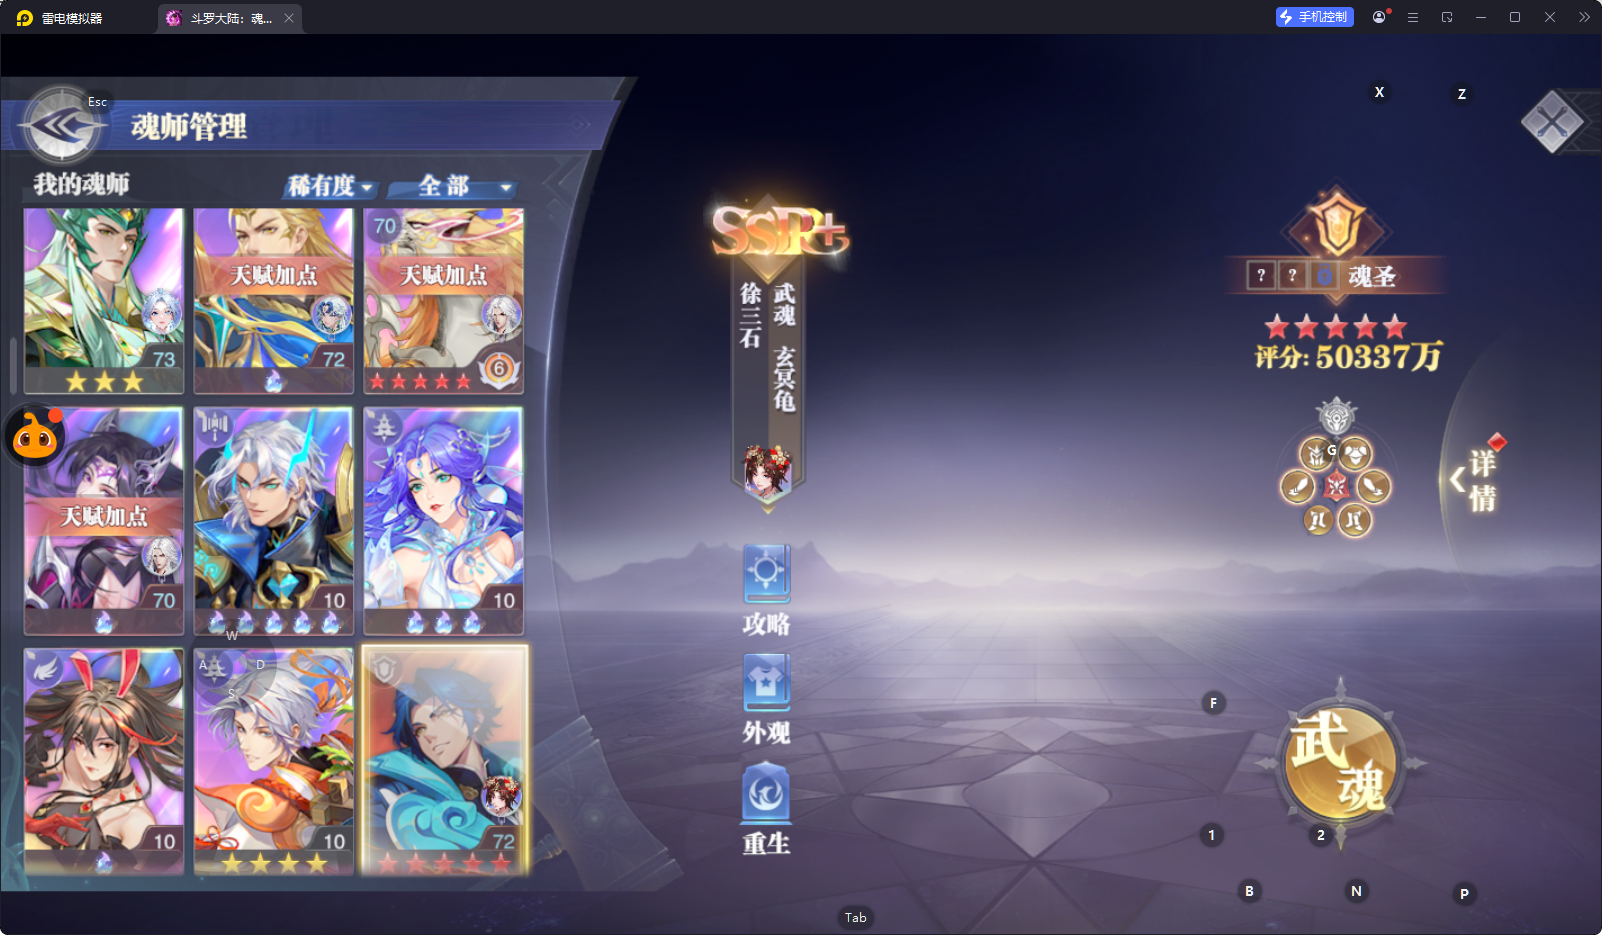Select the green-haired hero card level 73
The width and height of the screenshot is (1602, 935).
(104, 300)
